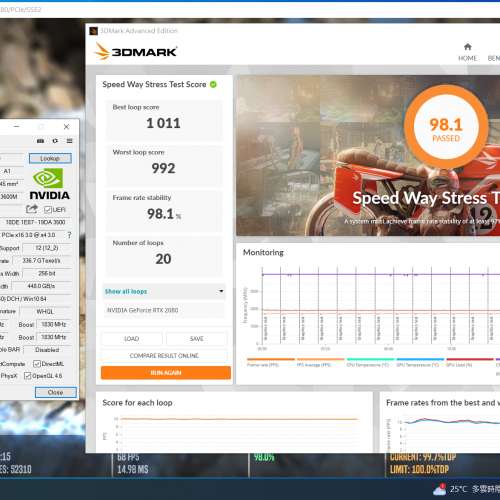Screen dimensions: 500x500
Task: Click the DirectX support 12 (12_2) field
Action: click(x=47, y=248)
